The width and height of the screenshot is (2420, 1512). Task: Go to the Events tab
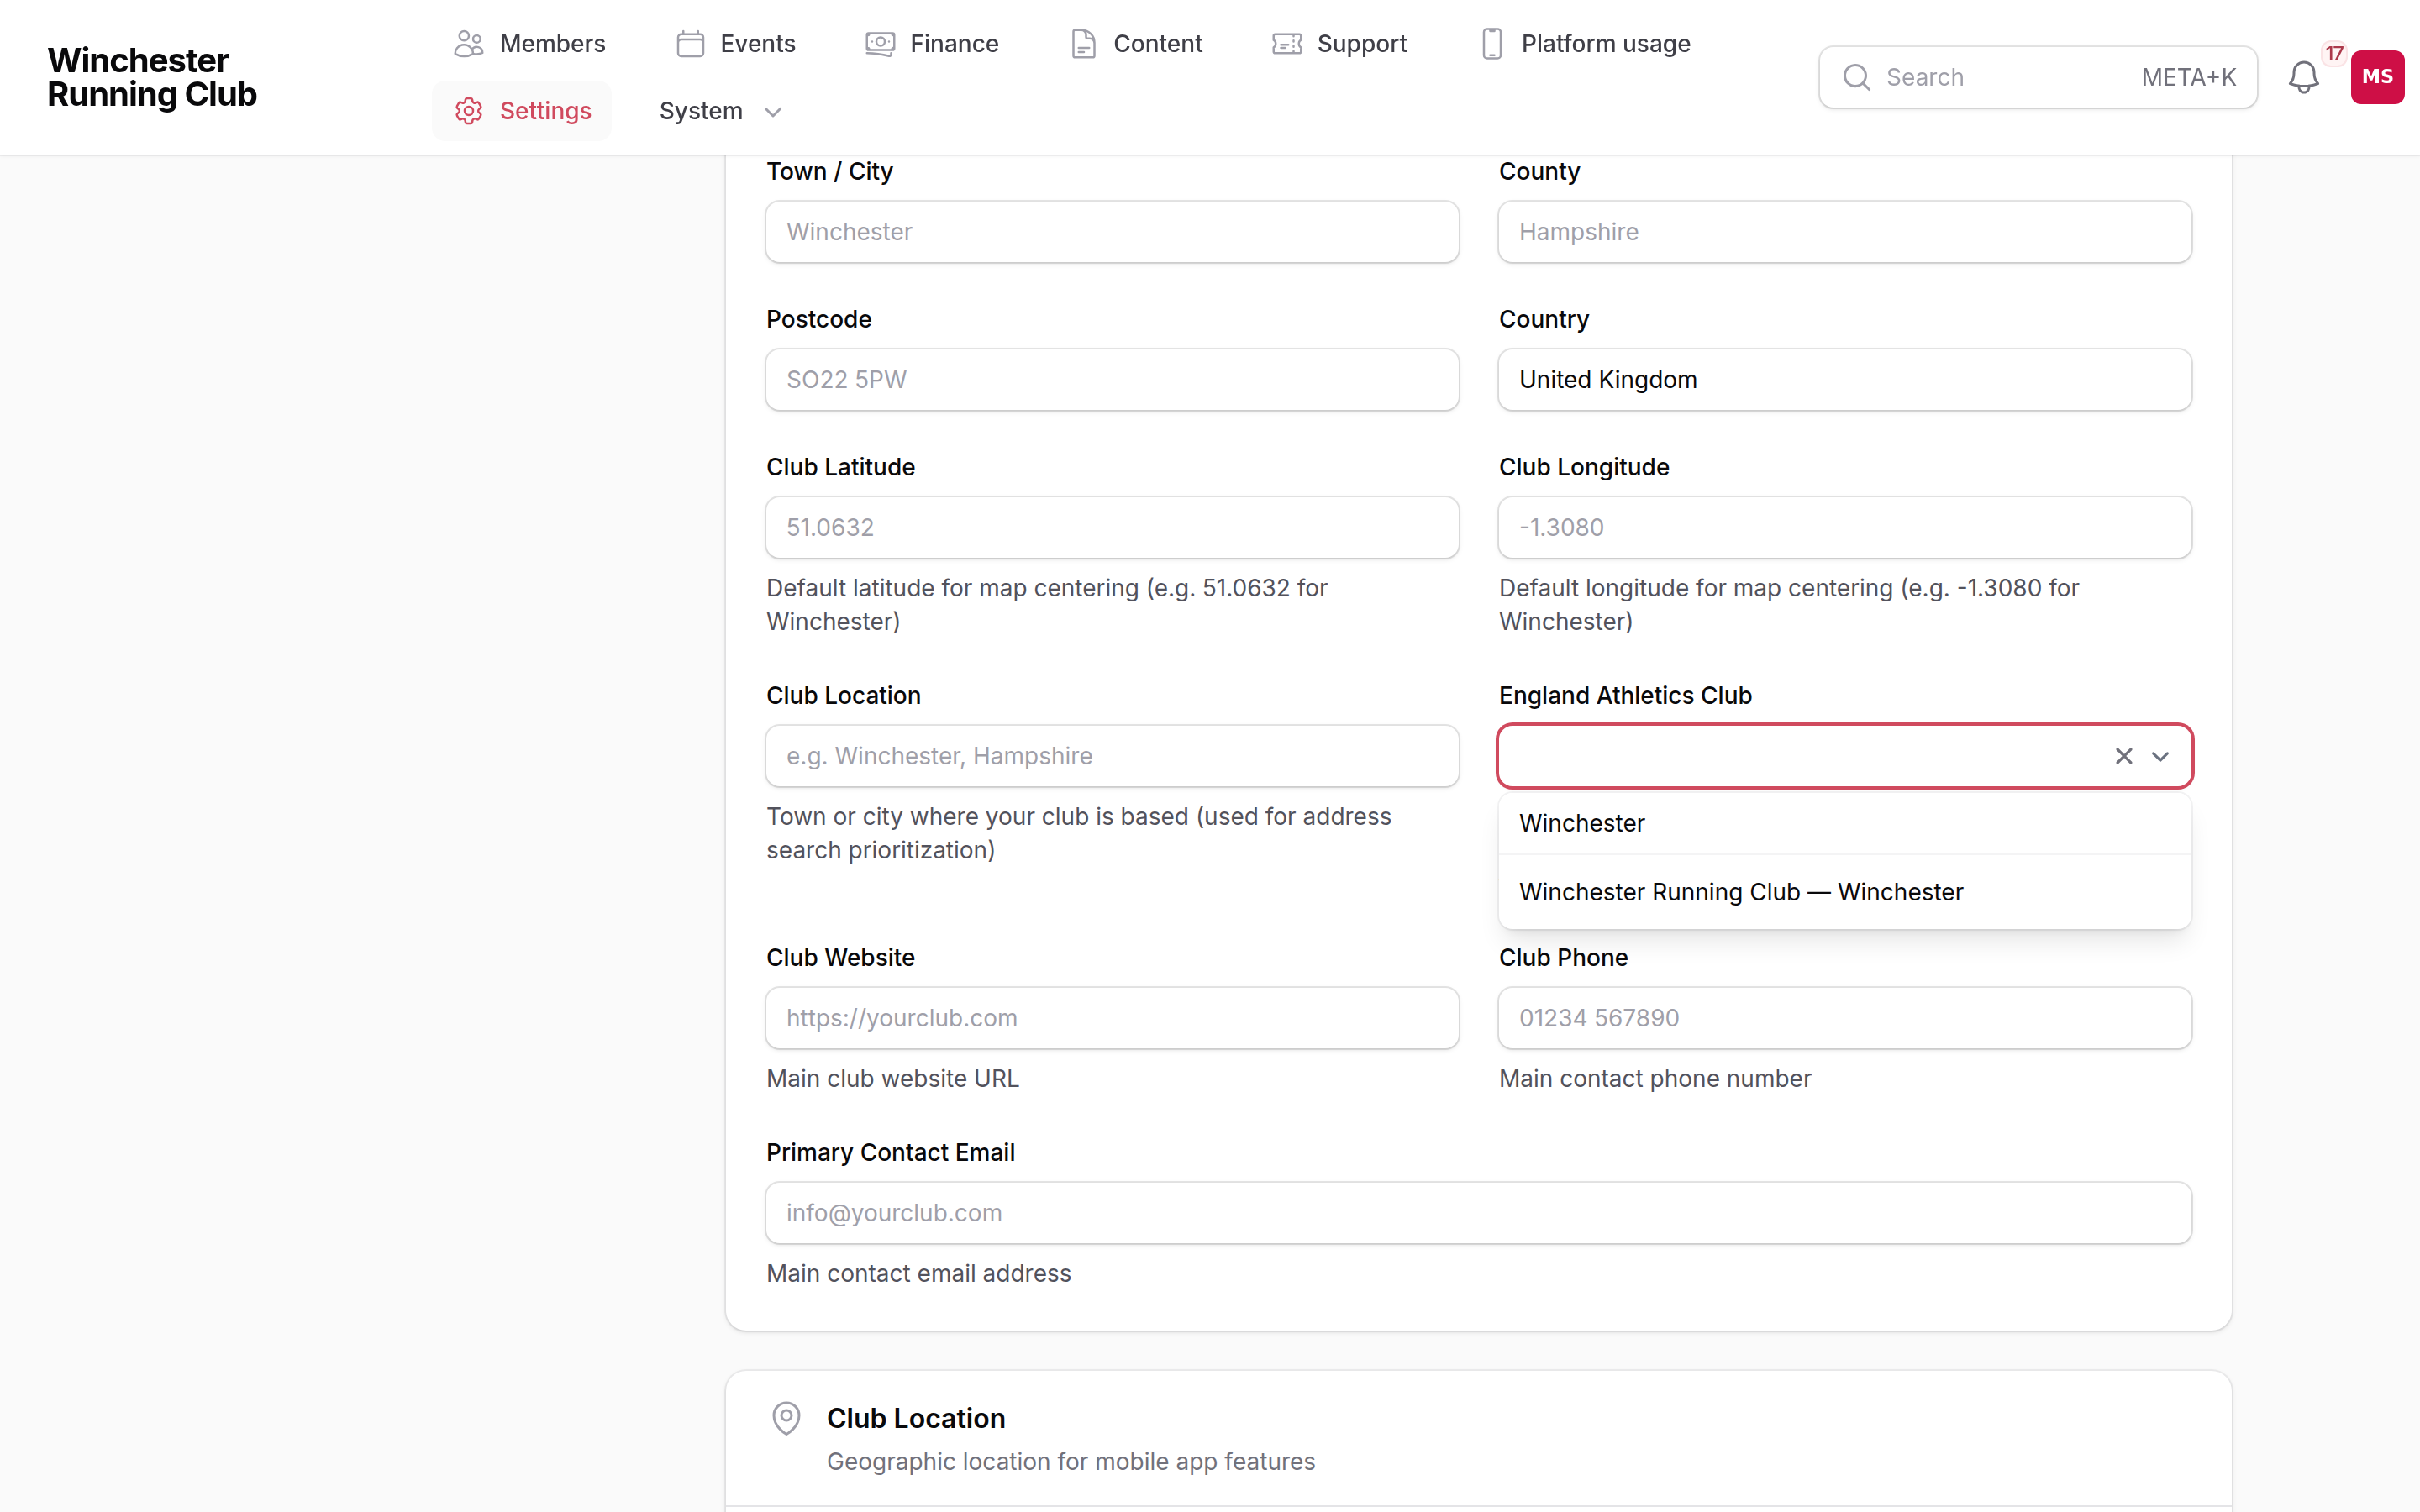click(x=735, y=44)
